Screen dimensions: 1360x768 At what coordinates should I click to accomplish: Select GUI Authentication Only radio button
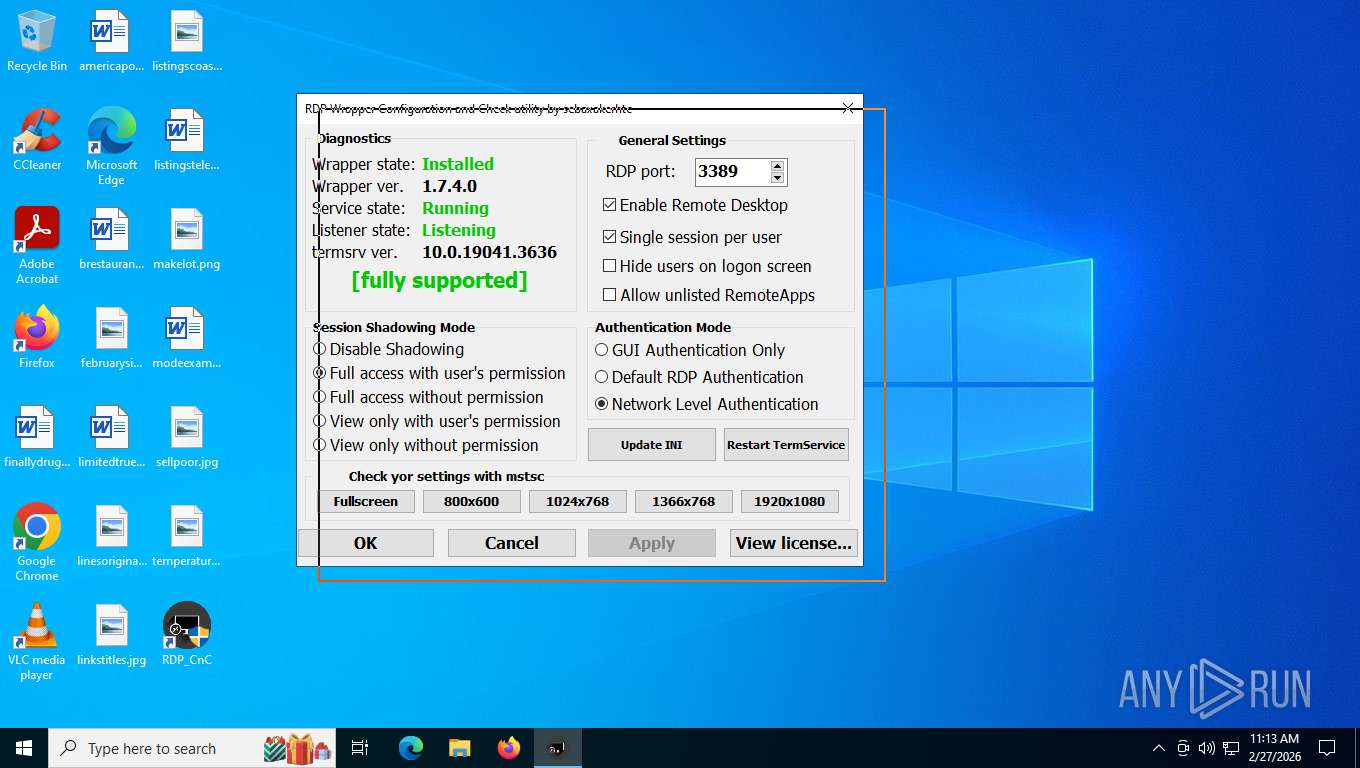(690, 350)
